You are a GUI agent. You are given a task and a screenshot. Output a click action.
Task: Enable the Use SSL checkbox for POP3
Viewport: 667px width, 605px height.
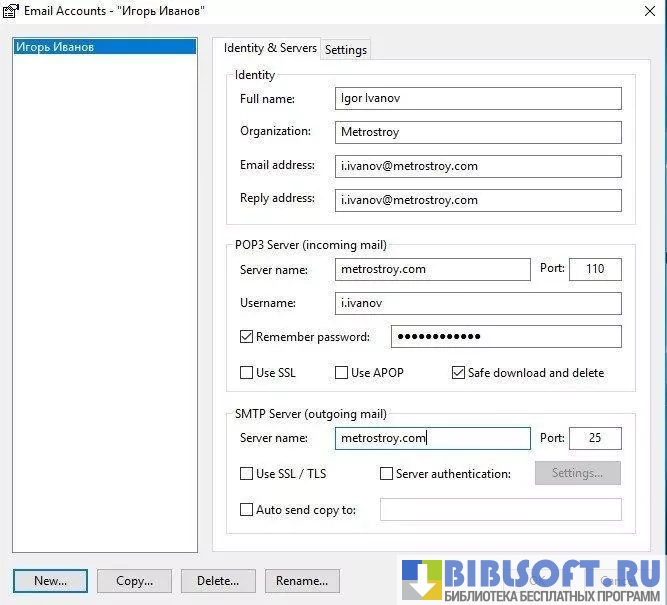click(x=247, y=373)
